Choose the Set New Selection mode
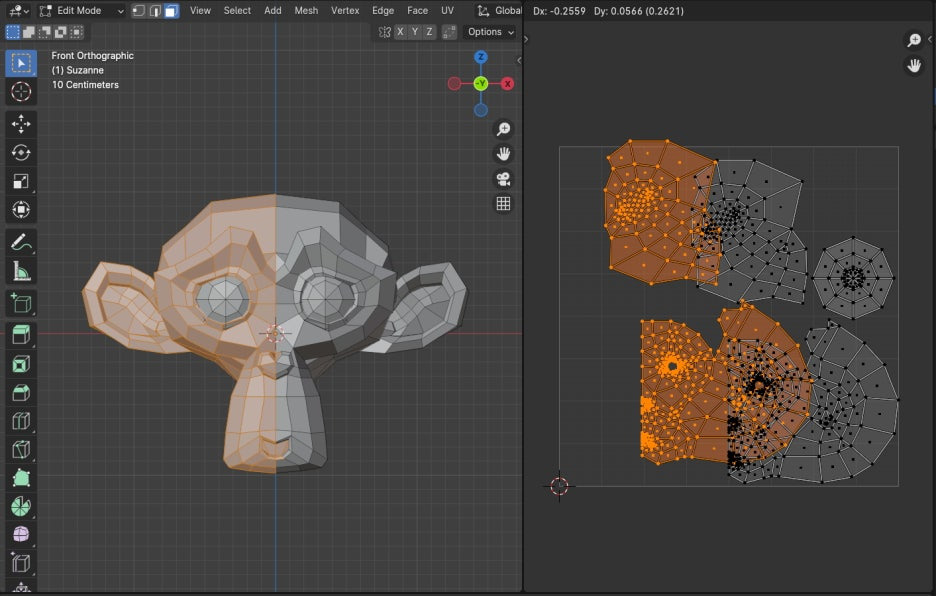Image resolution: width=936 pixels, height=596 pixels. click(13, 32)
